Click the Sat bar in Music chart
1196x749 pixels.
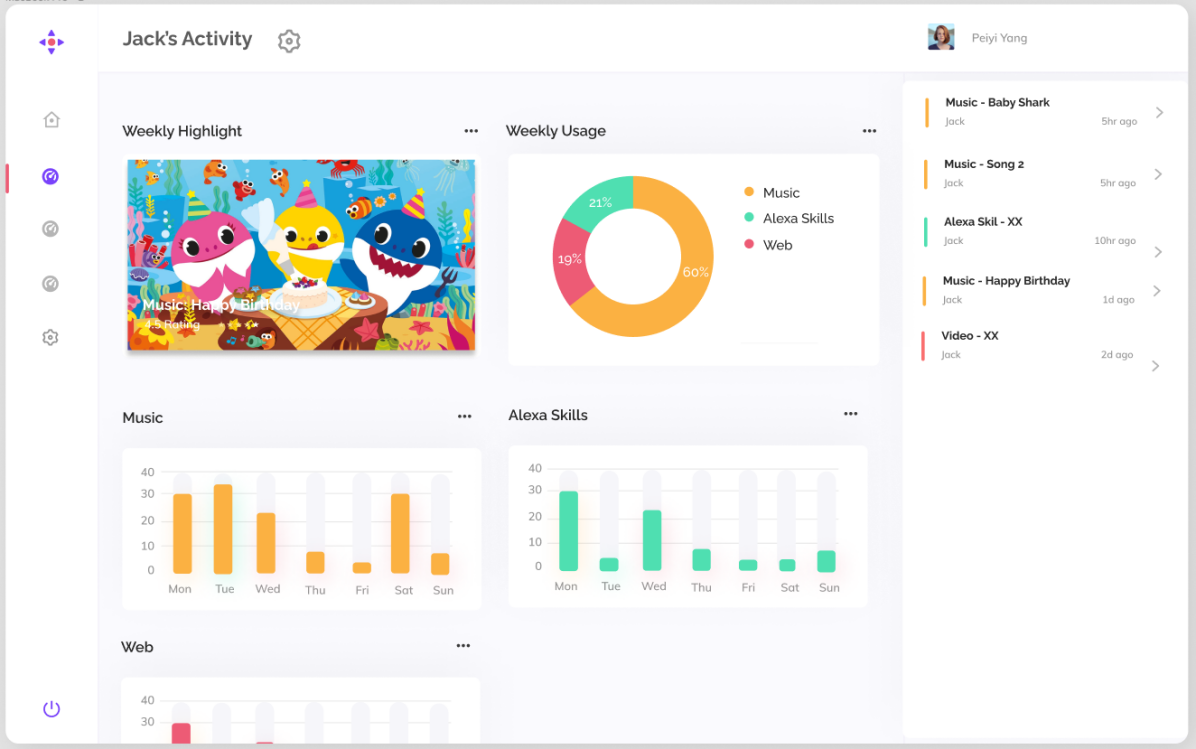pyautogui.click(x=400, y=533)
